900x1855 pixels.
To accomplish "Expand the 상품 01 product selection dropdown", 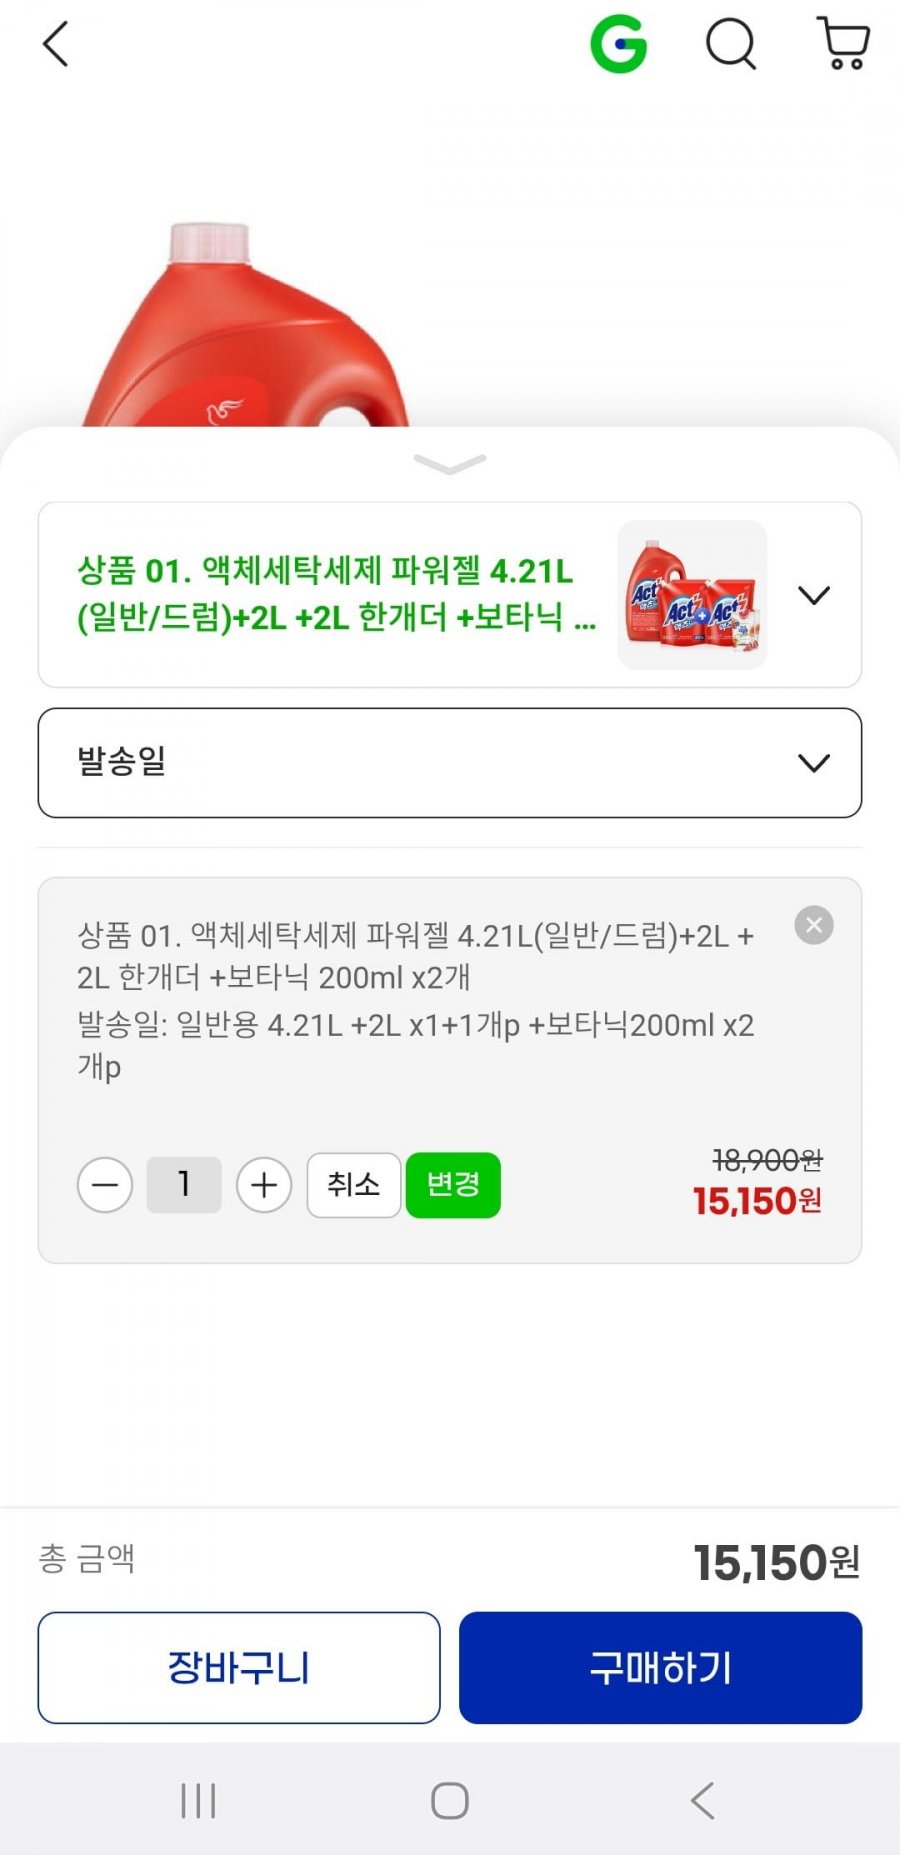I will [x=814, y=596].
